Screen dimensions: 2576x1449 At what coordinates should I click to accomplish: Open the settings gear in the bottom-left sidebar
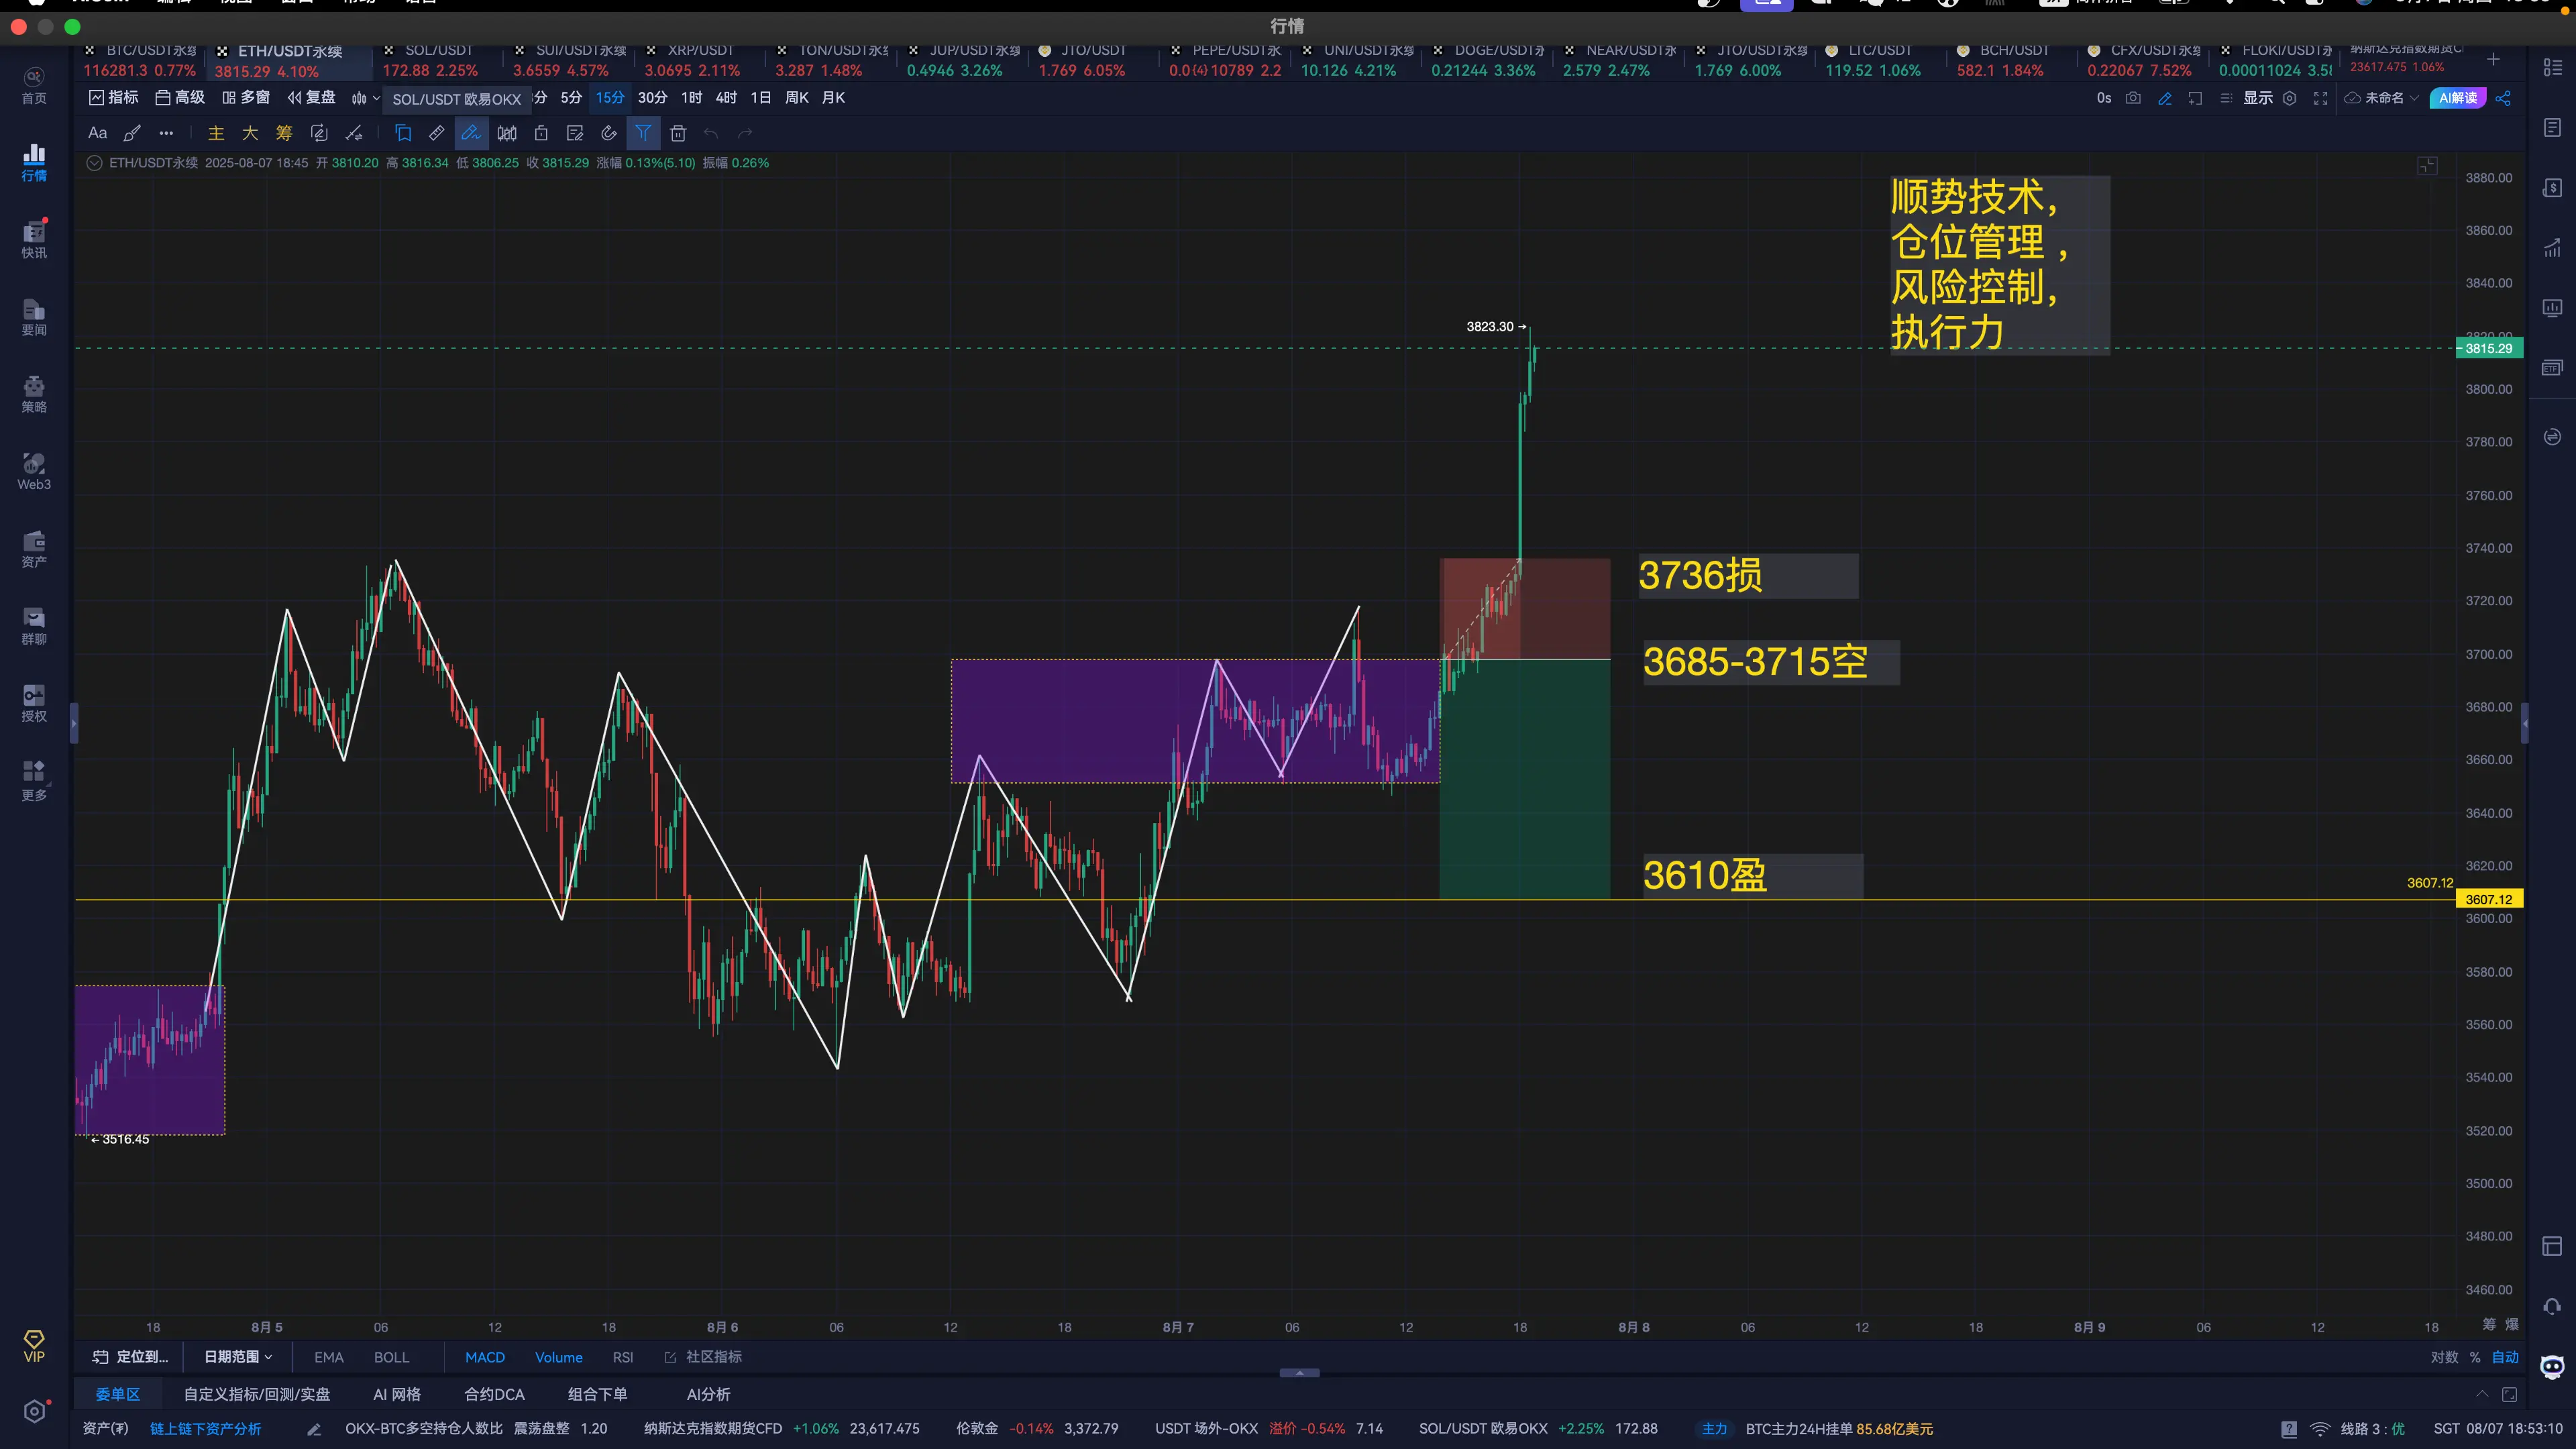(34, 1411)
